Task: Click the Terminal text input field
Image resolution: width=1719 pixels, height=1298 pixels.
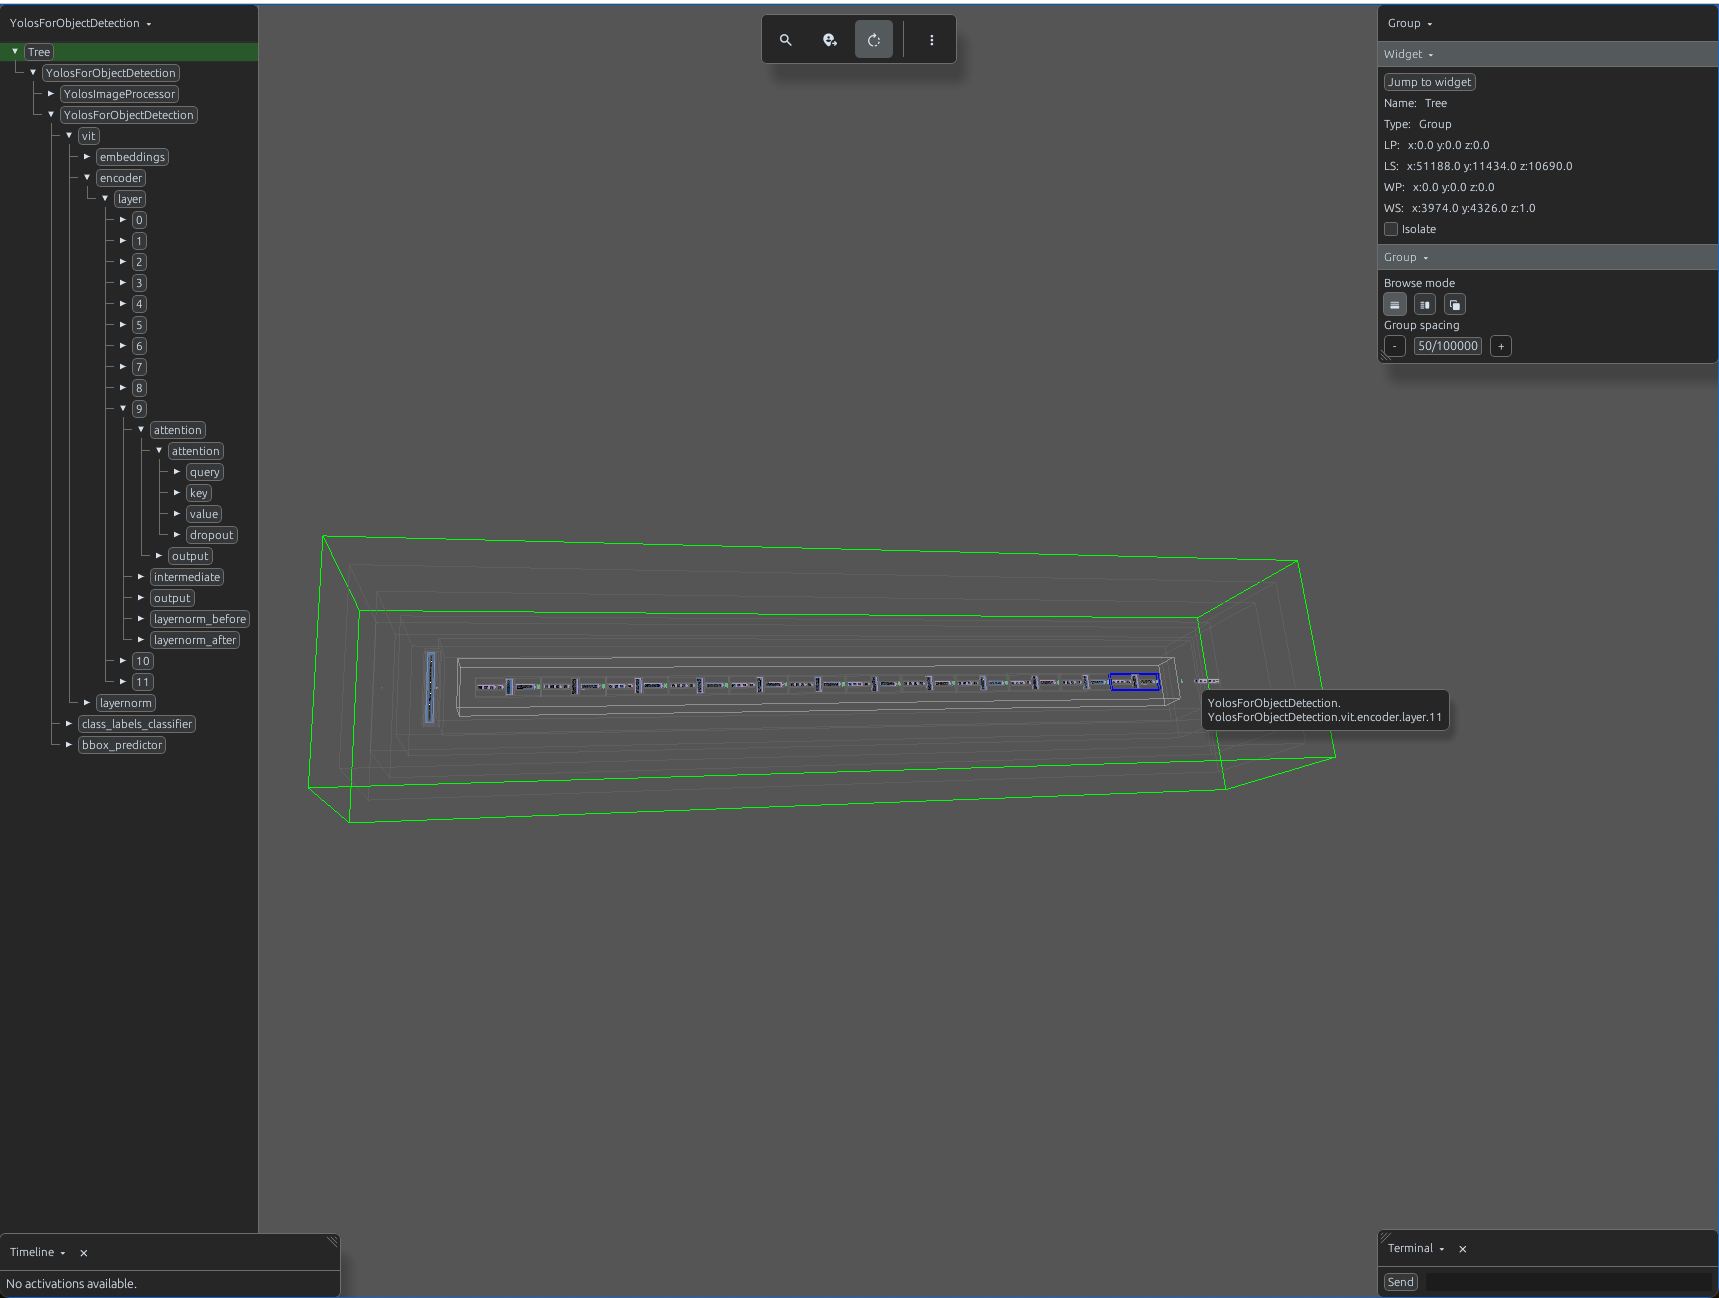Action: pos(1568,1282)
